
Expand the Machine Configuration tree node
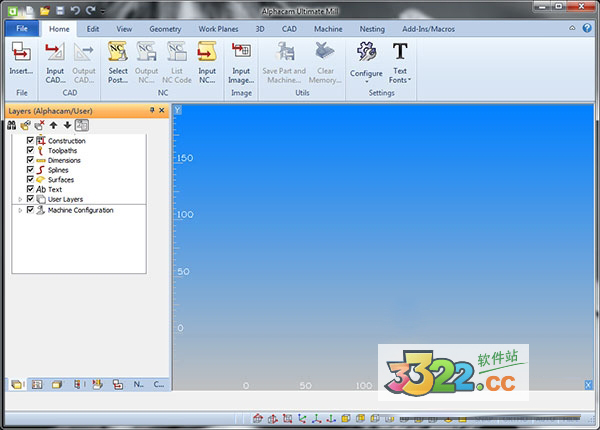point(19,211)
